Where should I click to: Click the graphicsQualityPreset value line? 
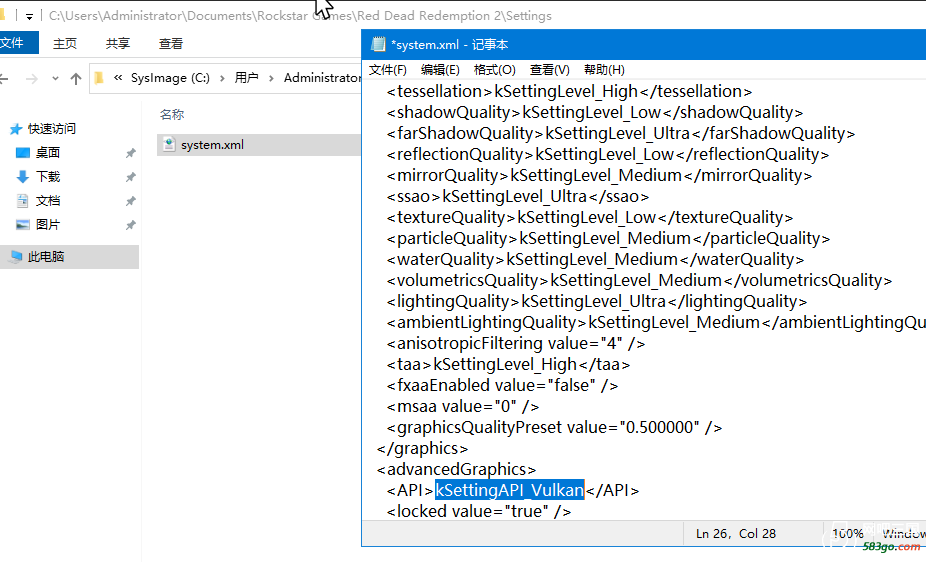pyautogui.click(x=555, y=427)
